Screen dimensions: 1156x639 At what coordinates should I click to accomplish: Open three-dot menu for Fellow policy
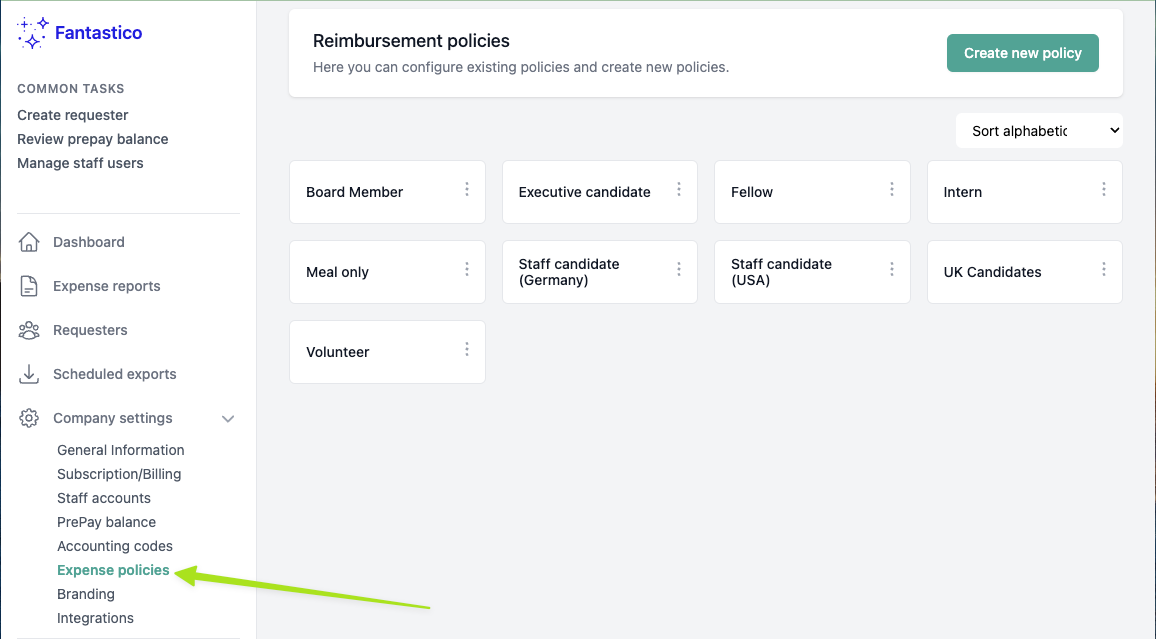[x=892, y=189]
